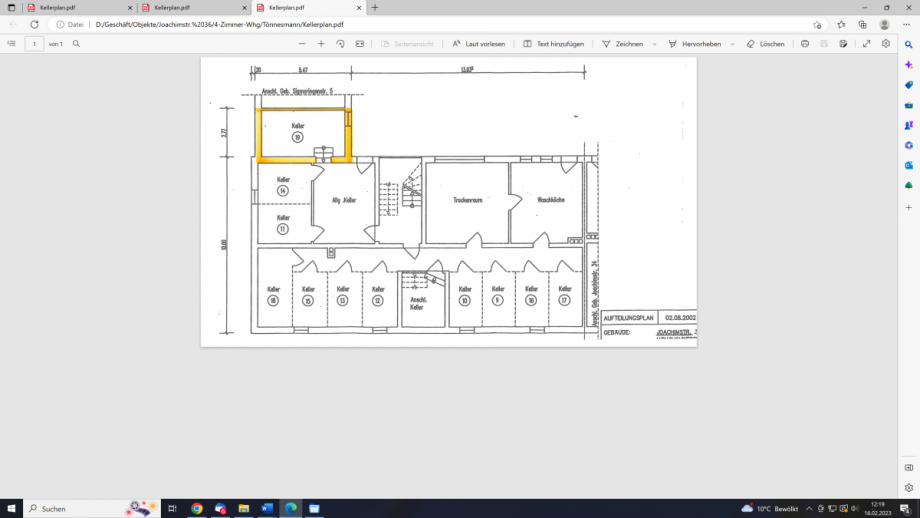Open the Edge sidebar search icon
Viewport: 920px width, 518px height.
pos(909,45)
